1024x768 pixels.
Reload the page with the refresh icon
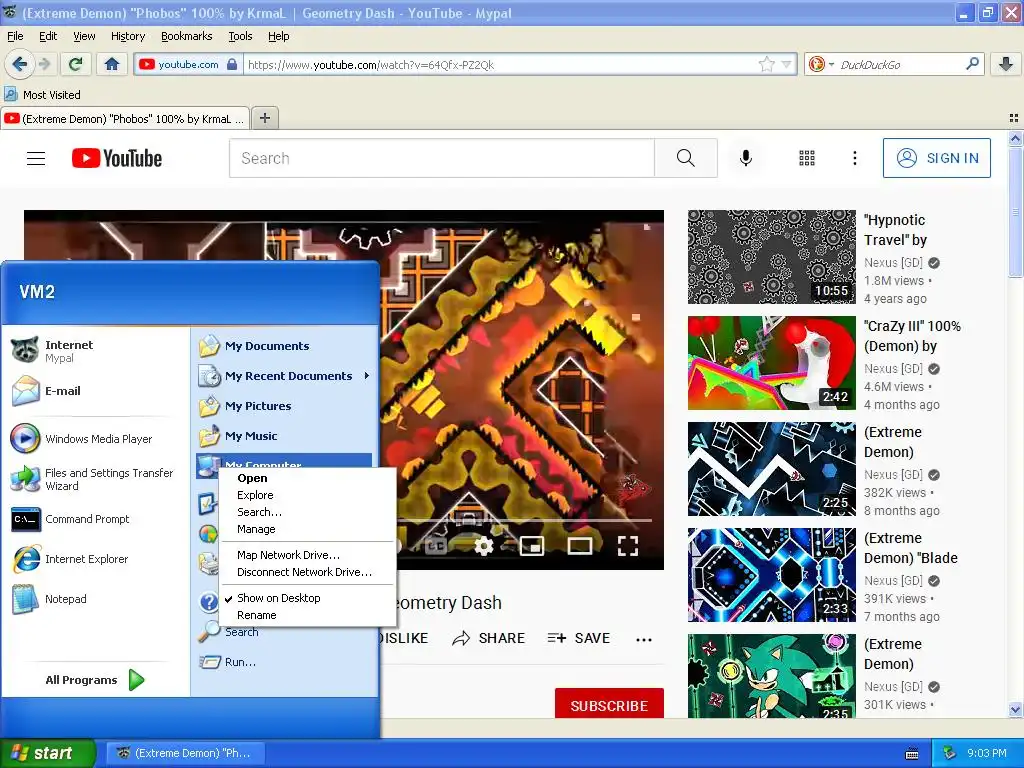(x=76, y=64)
